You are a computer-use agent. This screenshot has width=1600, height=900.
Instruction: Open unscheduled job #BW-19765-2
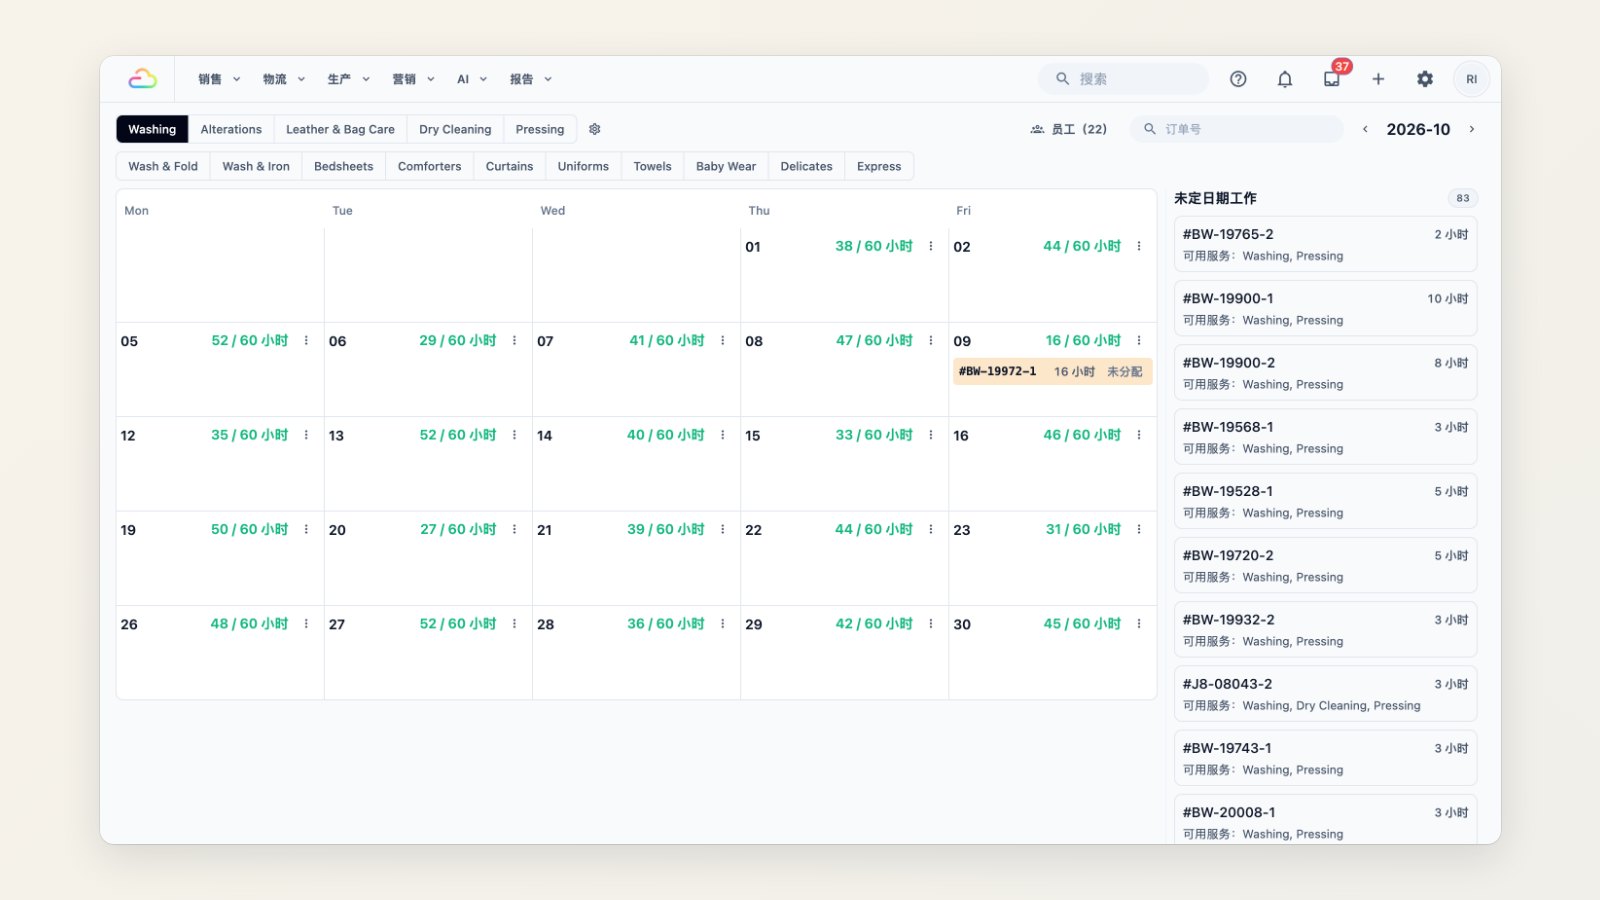pyautogui.click(x=1325, y=244)
